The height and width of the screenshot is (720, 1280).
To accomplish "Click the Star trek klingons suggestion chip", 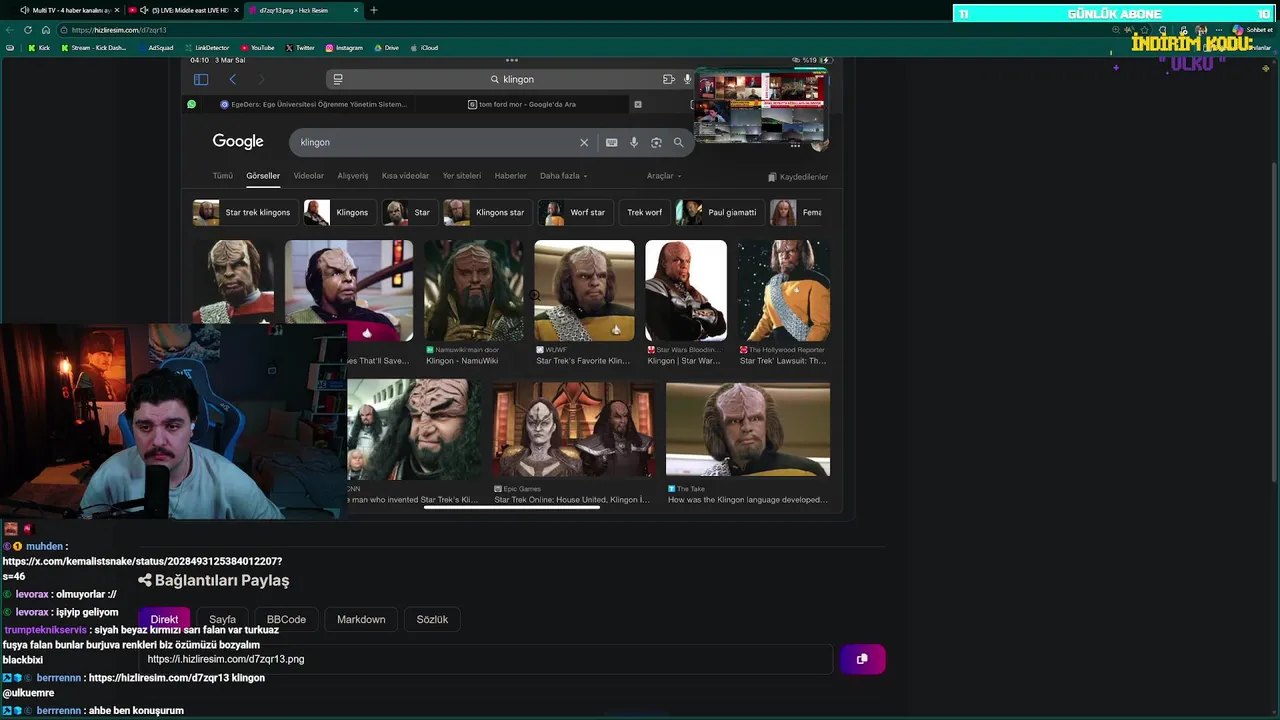I will tap(245, 212).
